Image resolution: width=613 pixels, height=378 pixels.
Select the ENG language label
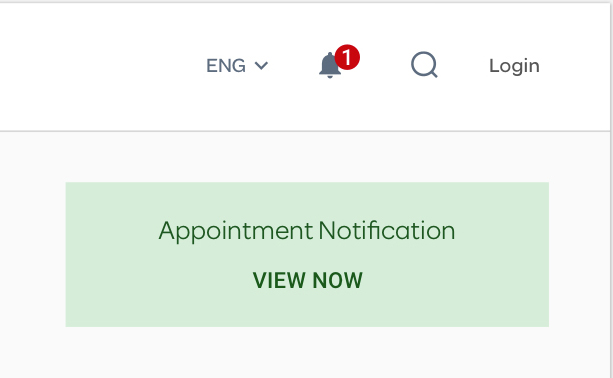(226, 65)
